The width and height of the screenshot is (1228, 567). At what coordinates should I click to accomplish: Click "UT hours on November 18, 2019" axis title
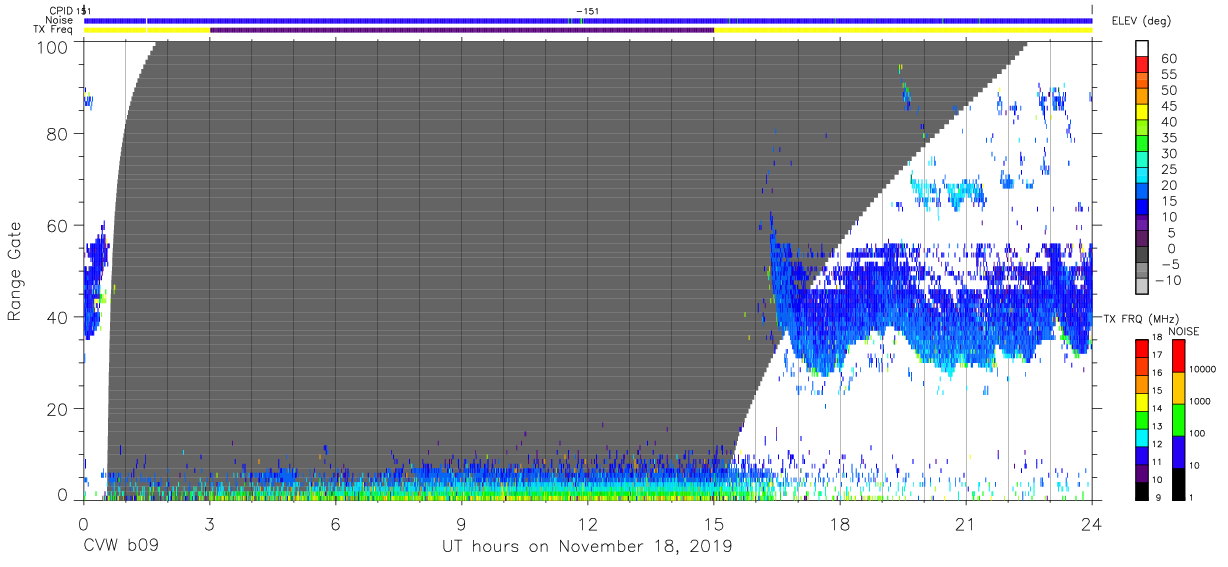587,546
